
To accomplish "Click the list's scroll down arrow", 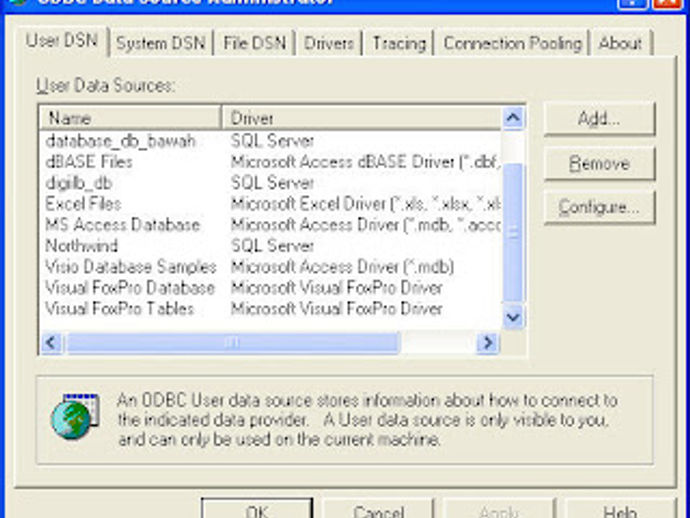I will [513, 317].
